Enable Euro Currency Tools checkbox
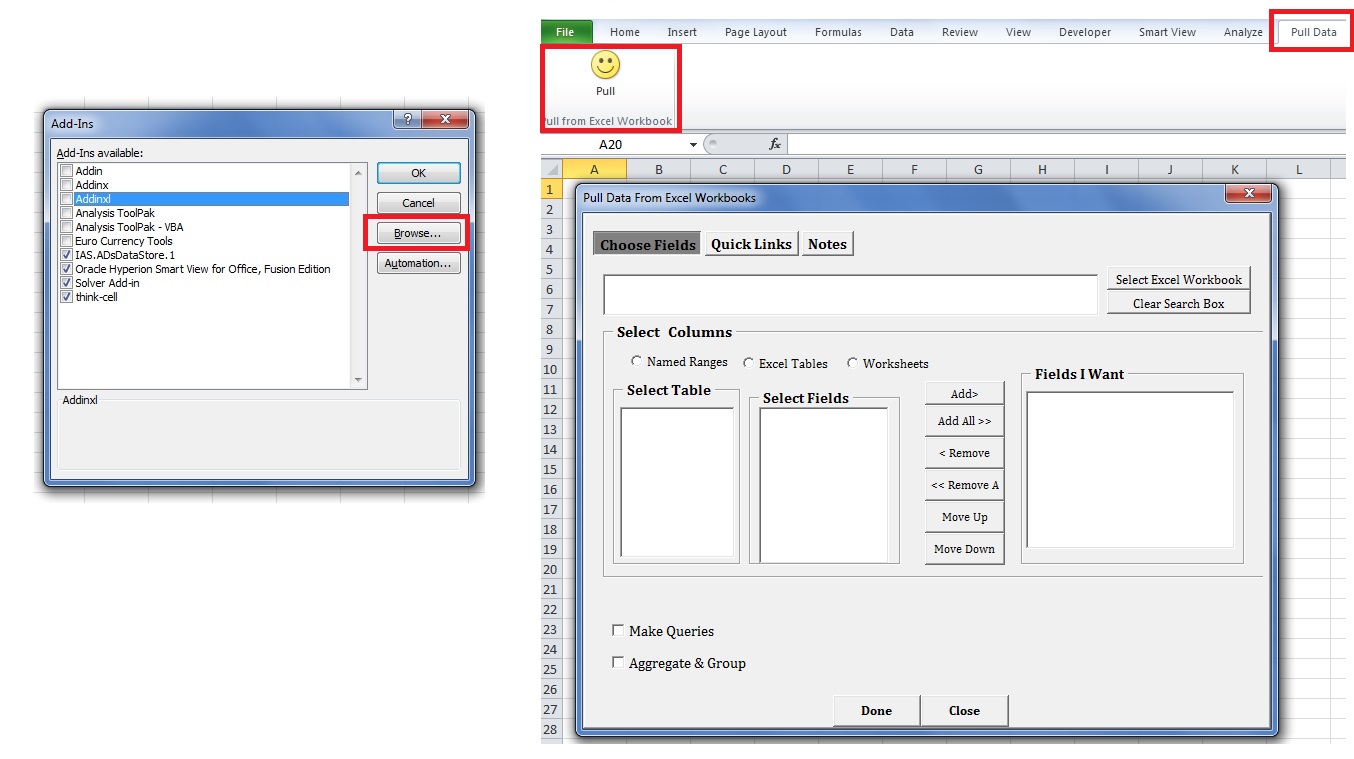1354x759 pixels. coord(67,241)
